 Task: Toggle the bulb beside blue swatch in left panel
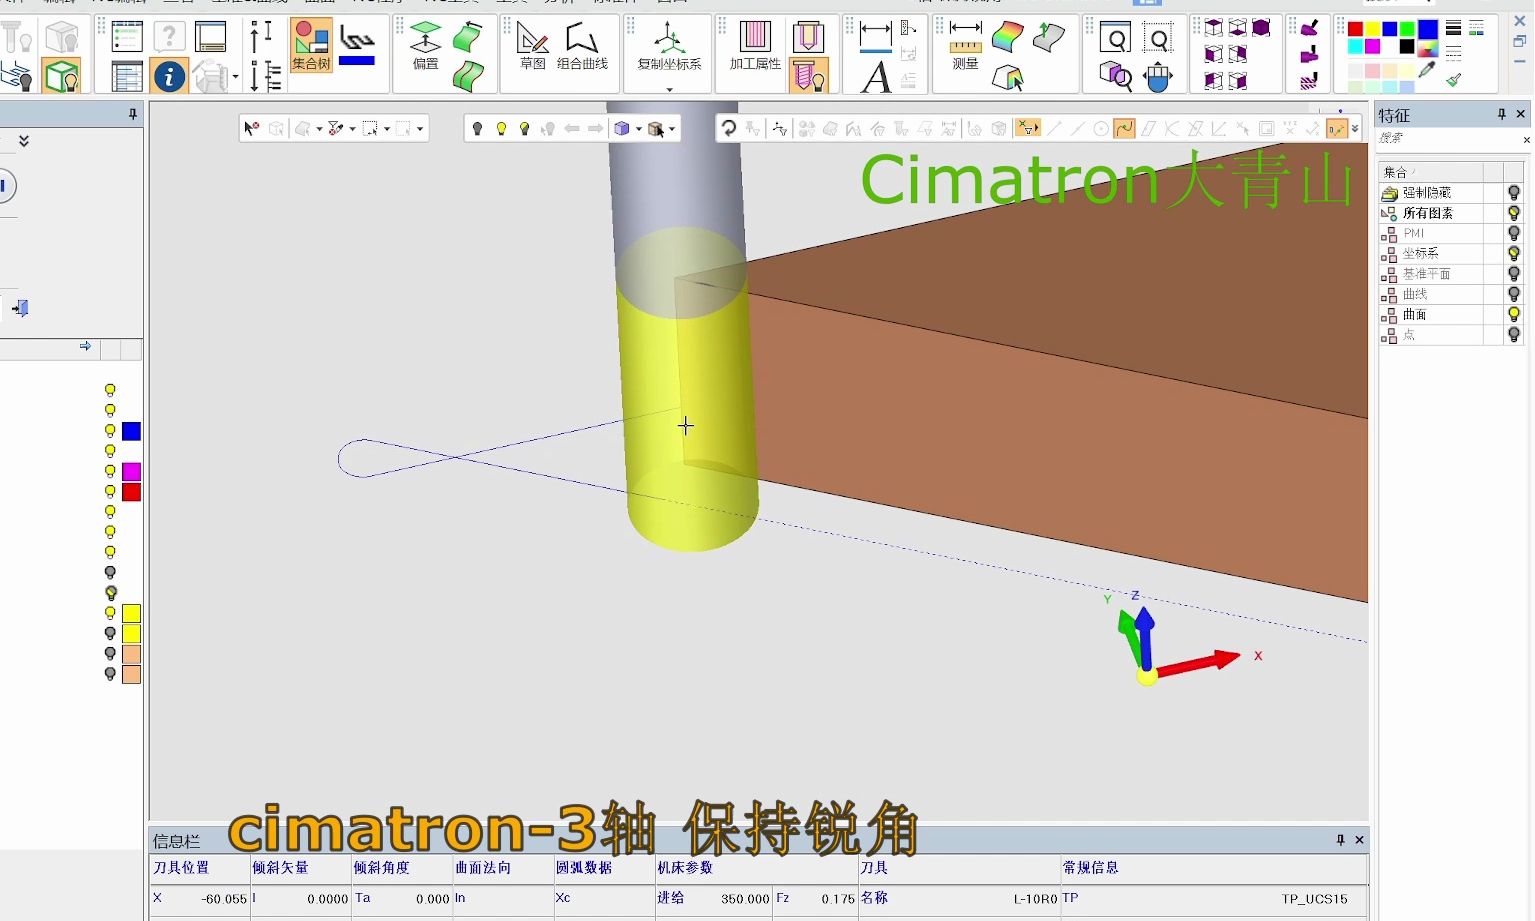[x=110, y=431]
